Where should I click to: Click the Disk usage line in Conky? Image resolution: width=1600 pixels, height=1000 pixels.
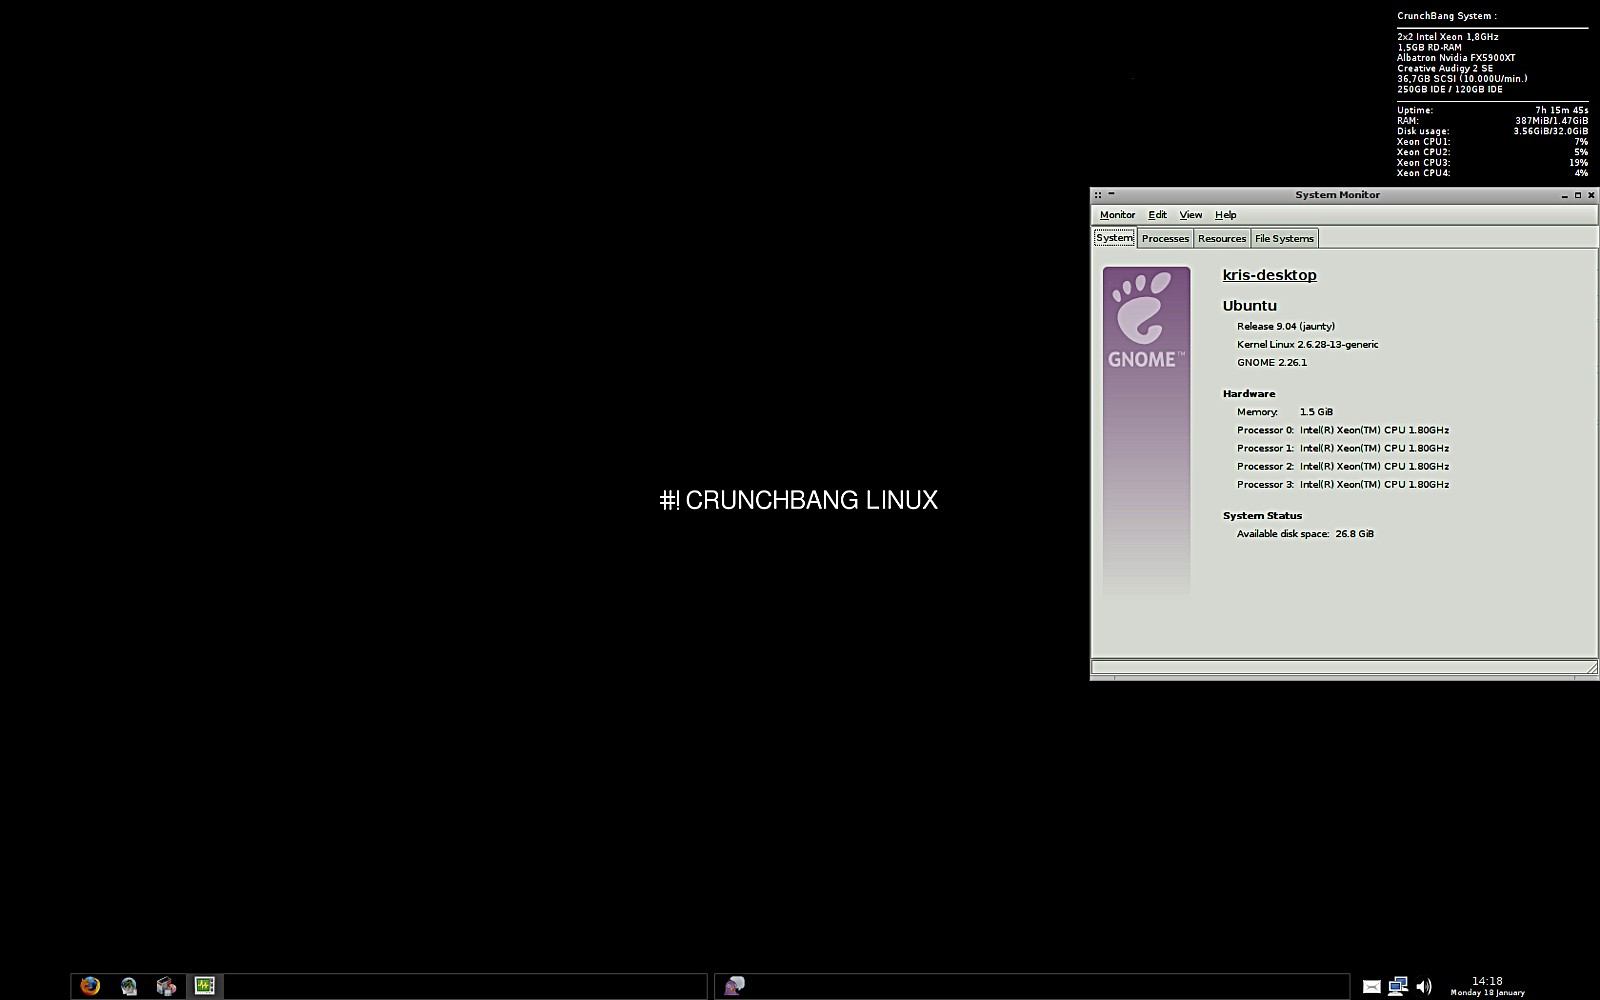click(1492, 131)
